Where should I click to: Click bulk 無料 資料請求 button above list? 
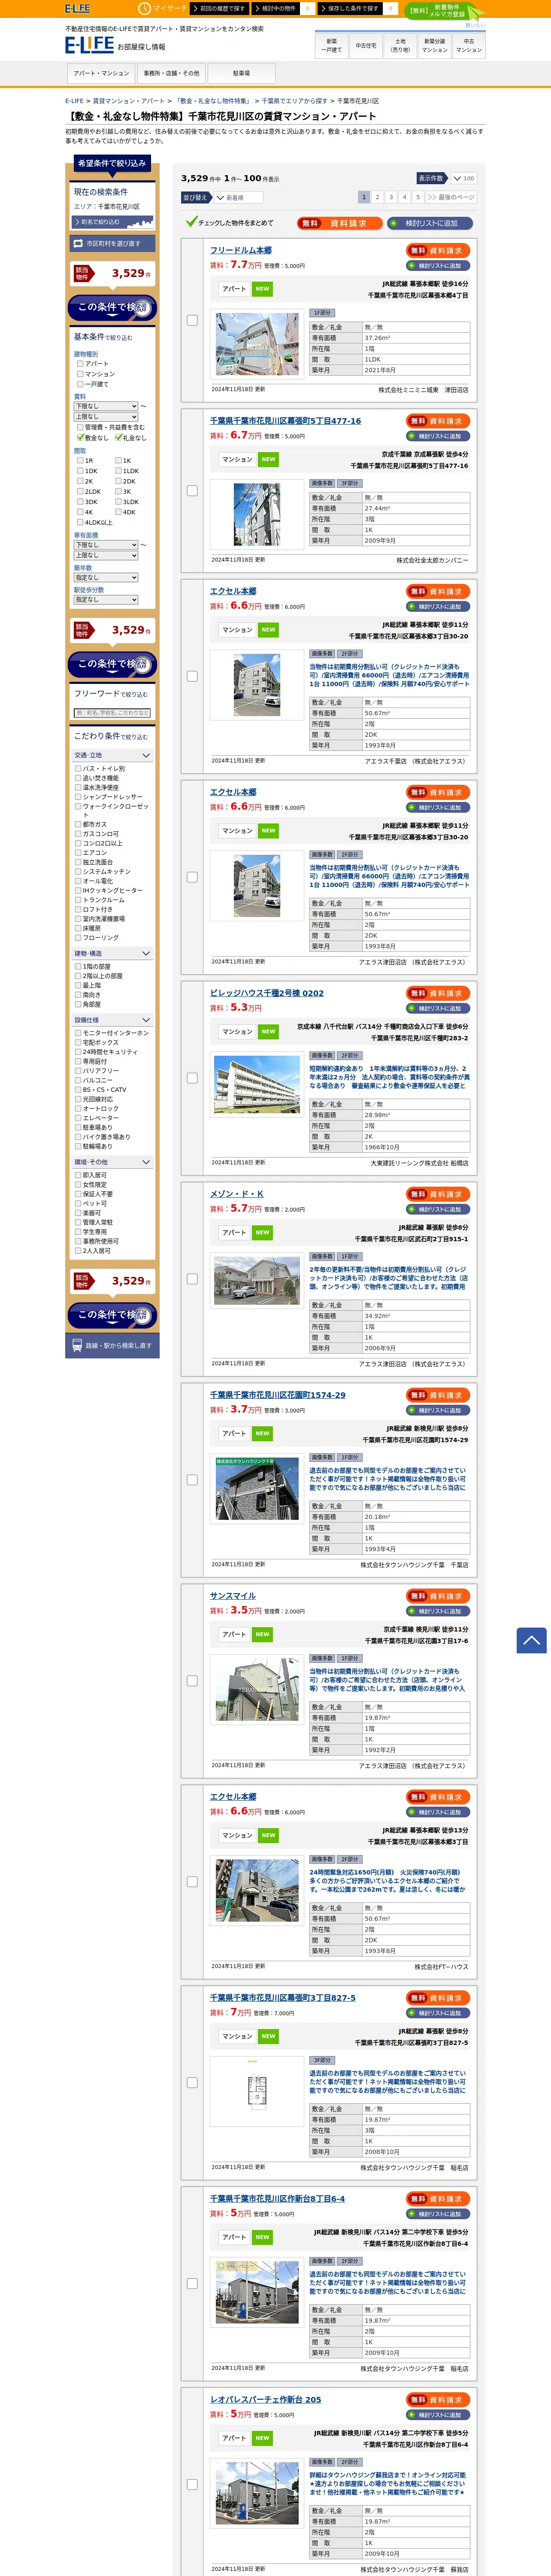coord(339,223)
